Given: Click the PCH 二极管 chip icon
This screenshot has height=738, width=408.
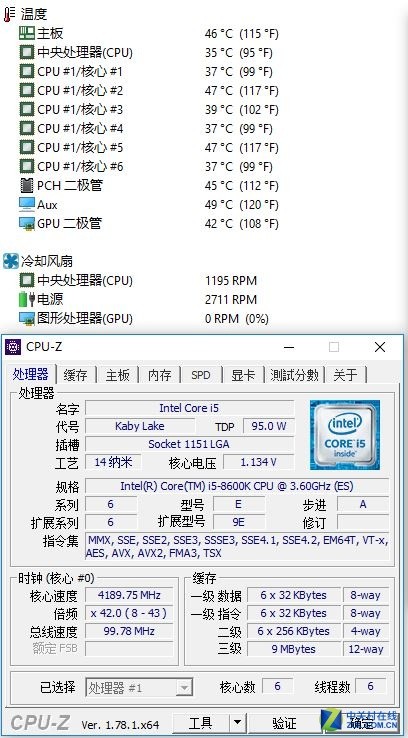Looking at the screenshot, I should pyautogui.click(x=27, y=185).
